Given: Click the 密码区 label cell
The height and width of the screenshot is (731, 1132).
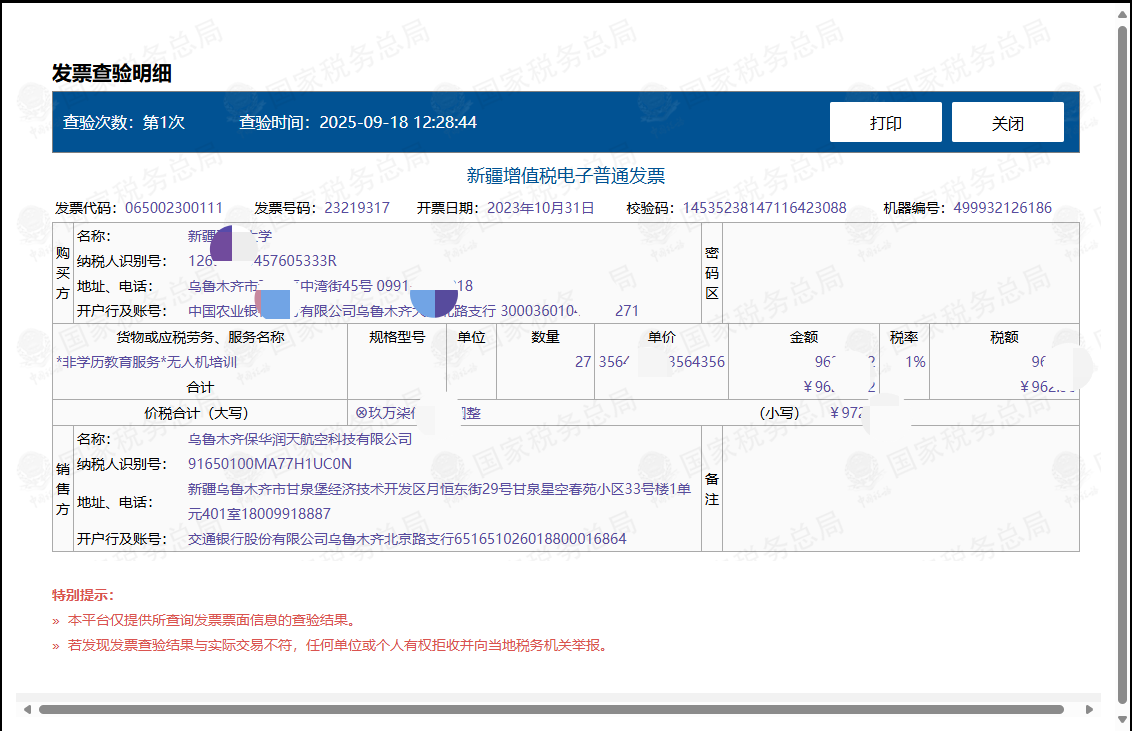Looking at the screenshot, I should [x=712, y=273].
